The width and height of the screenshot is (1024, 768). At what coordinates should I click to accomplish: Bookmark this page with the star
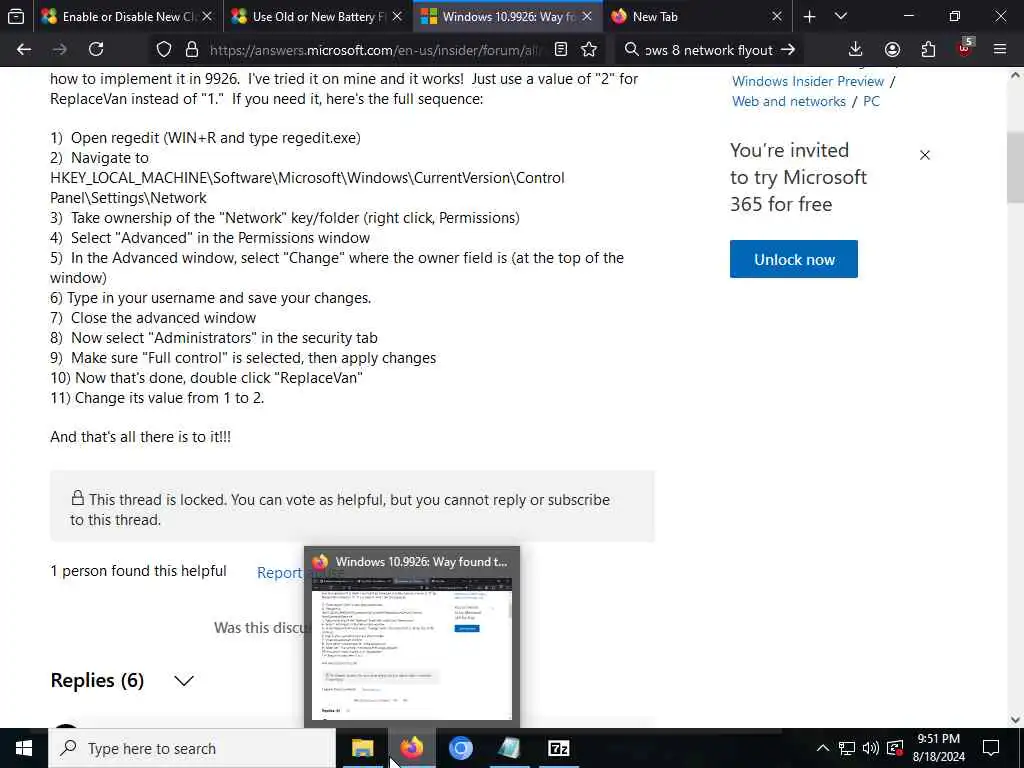click(x=589, y=50)
